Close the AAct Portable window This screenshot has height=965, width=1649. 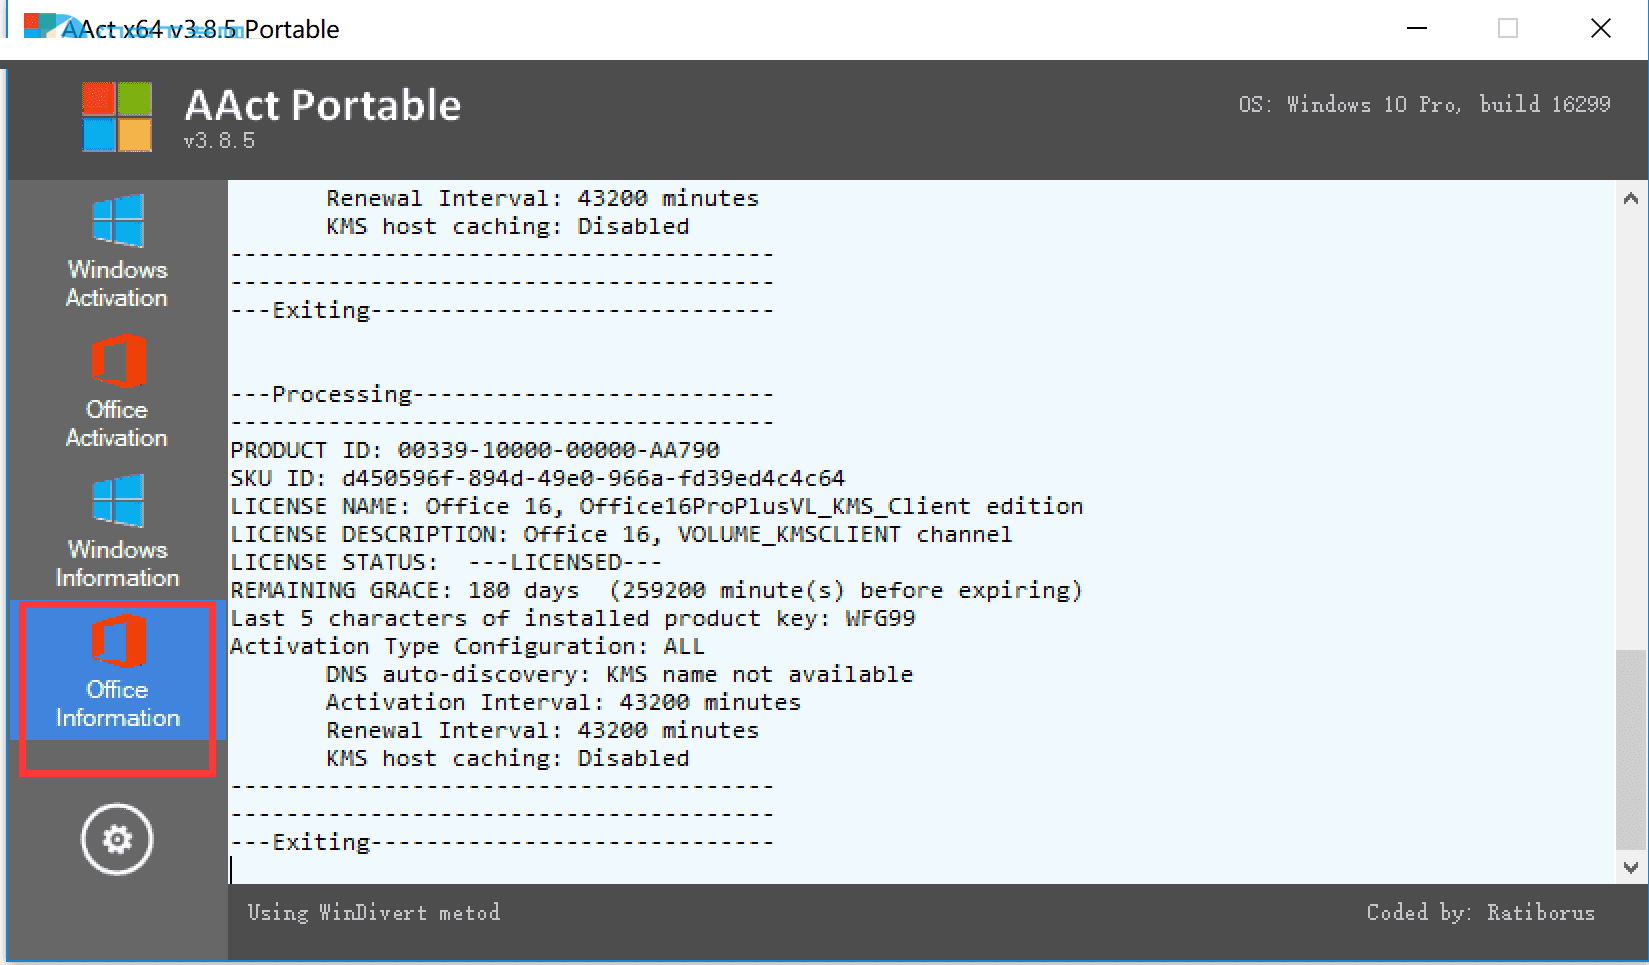1601,28
